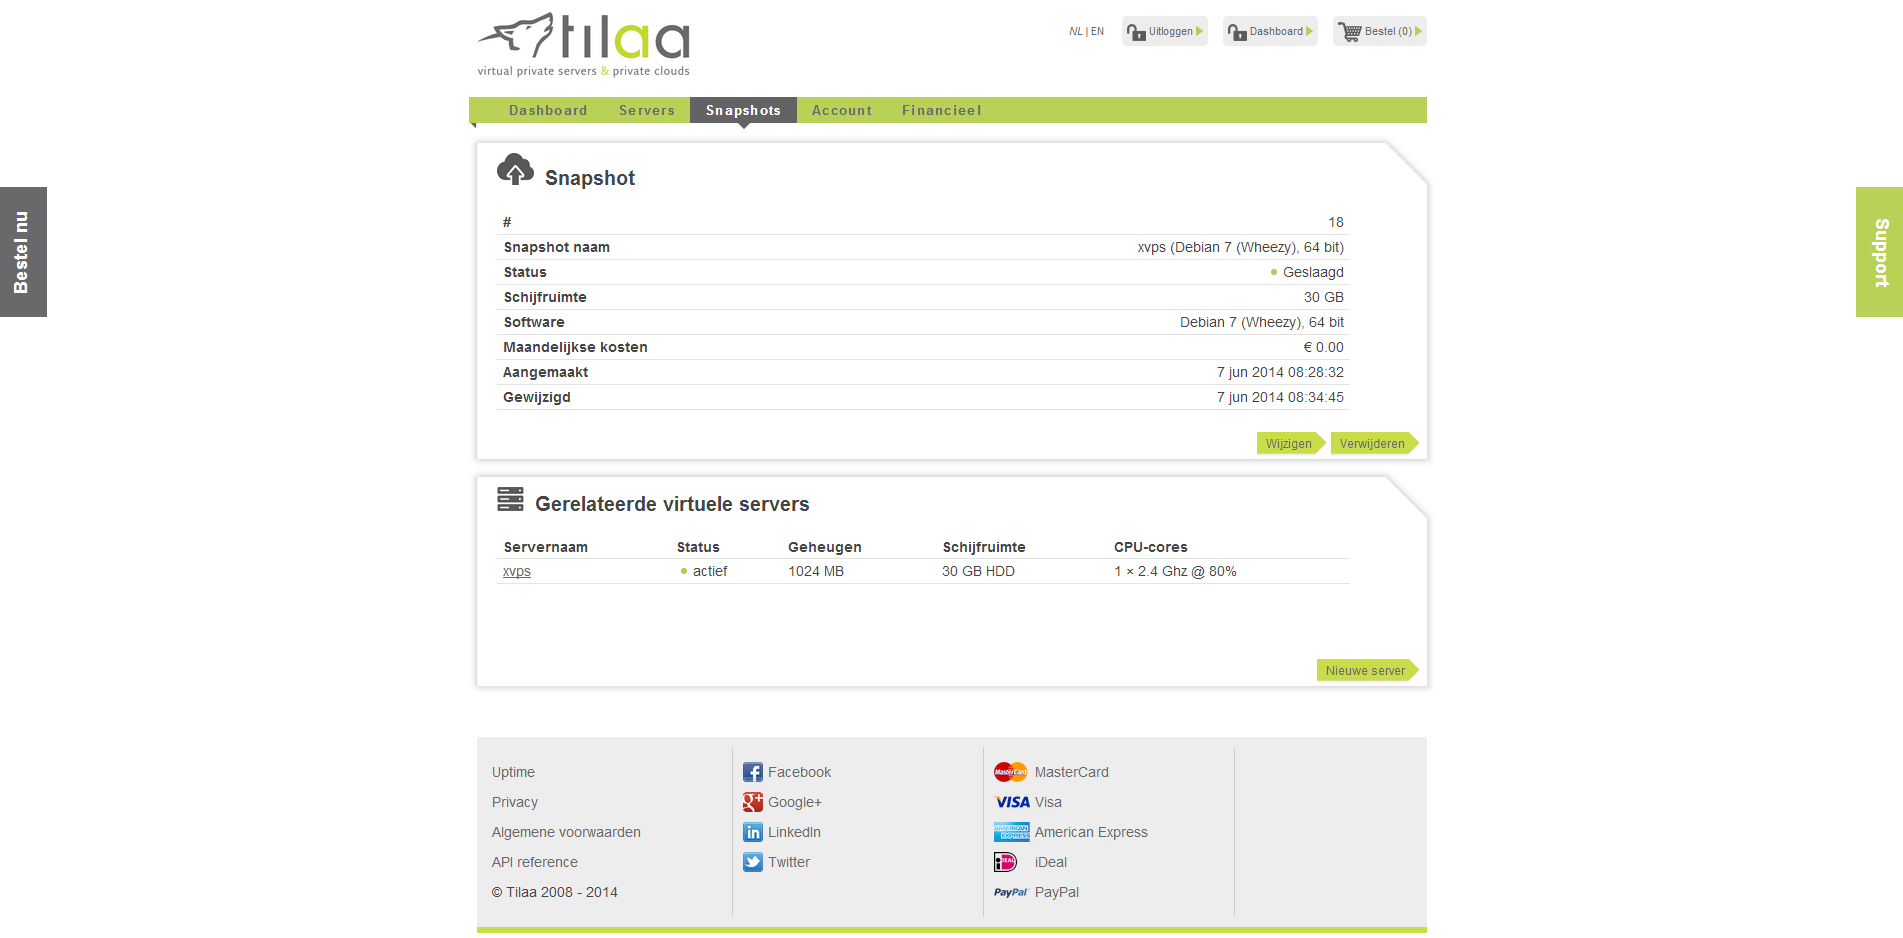Click the PayPal logo icon
The image size is (1903, 938).
click(1010, 892)
